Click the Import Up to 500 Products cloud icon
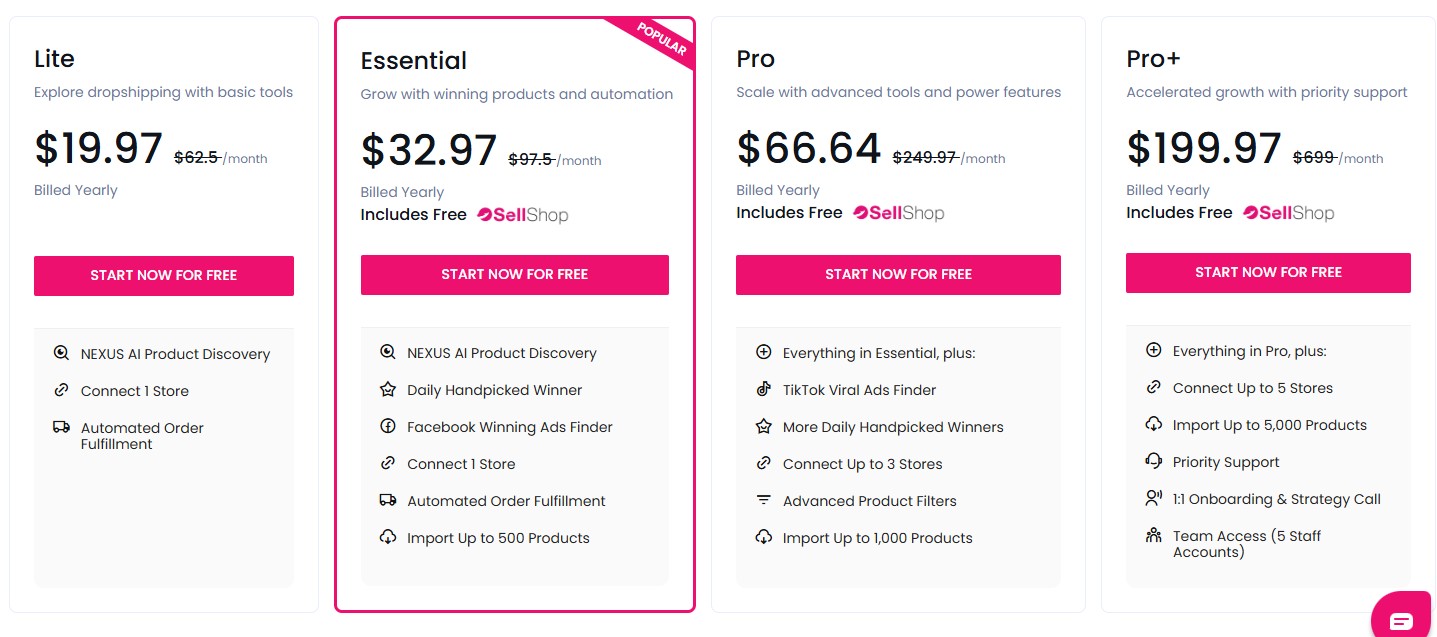 click(x=387, y=537)
